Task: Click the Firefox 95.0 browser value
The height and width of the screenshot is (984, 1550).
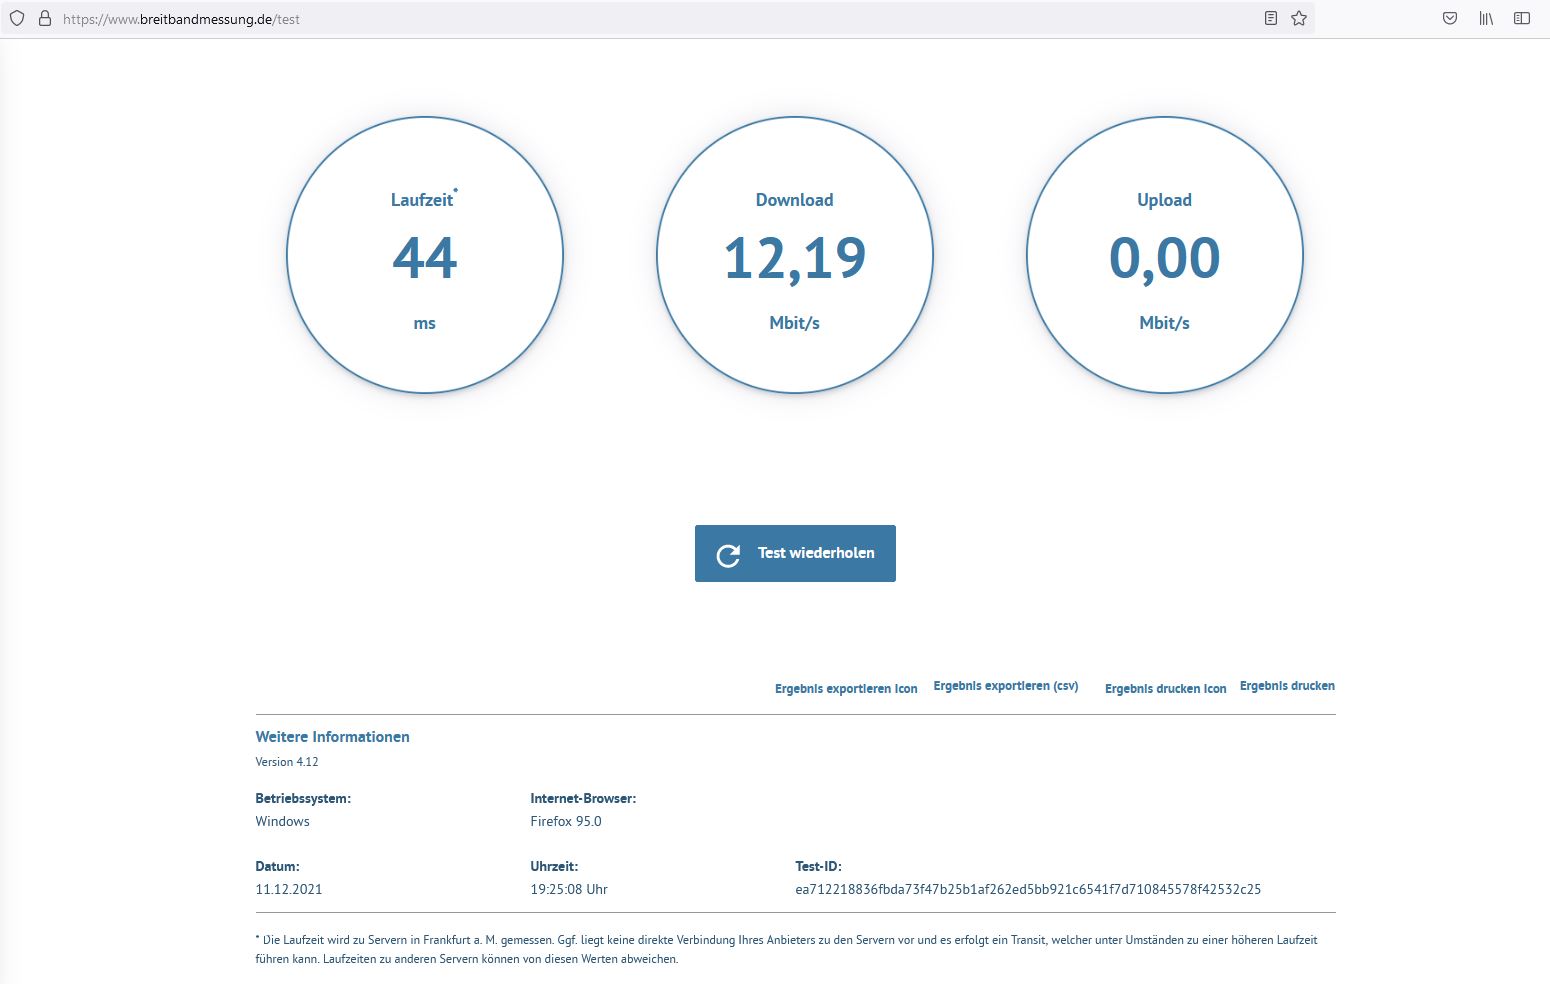Action: 566,821
